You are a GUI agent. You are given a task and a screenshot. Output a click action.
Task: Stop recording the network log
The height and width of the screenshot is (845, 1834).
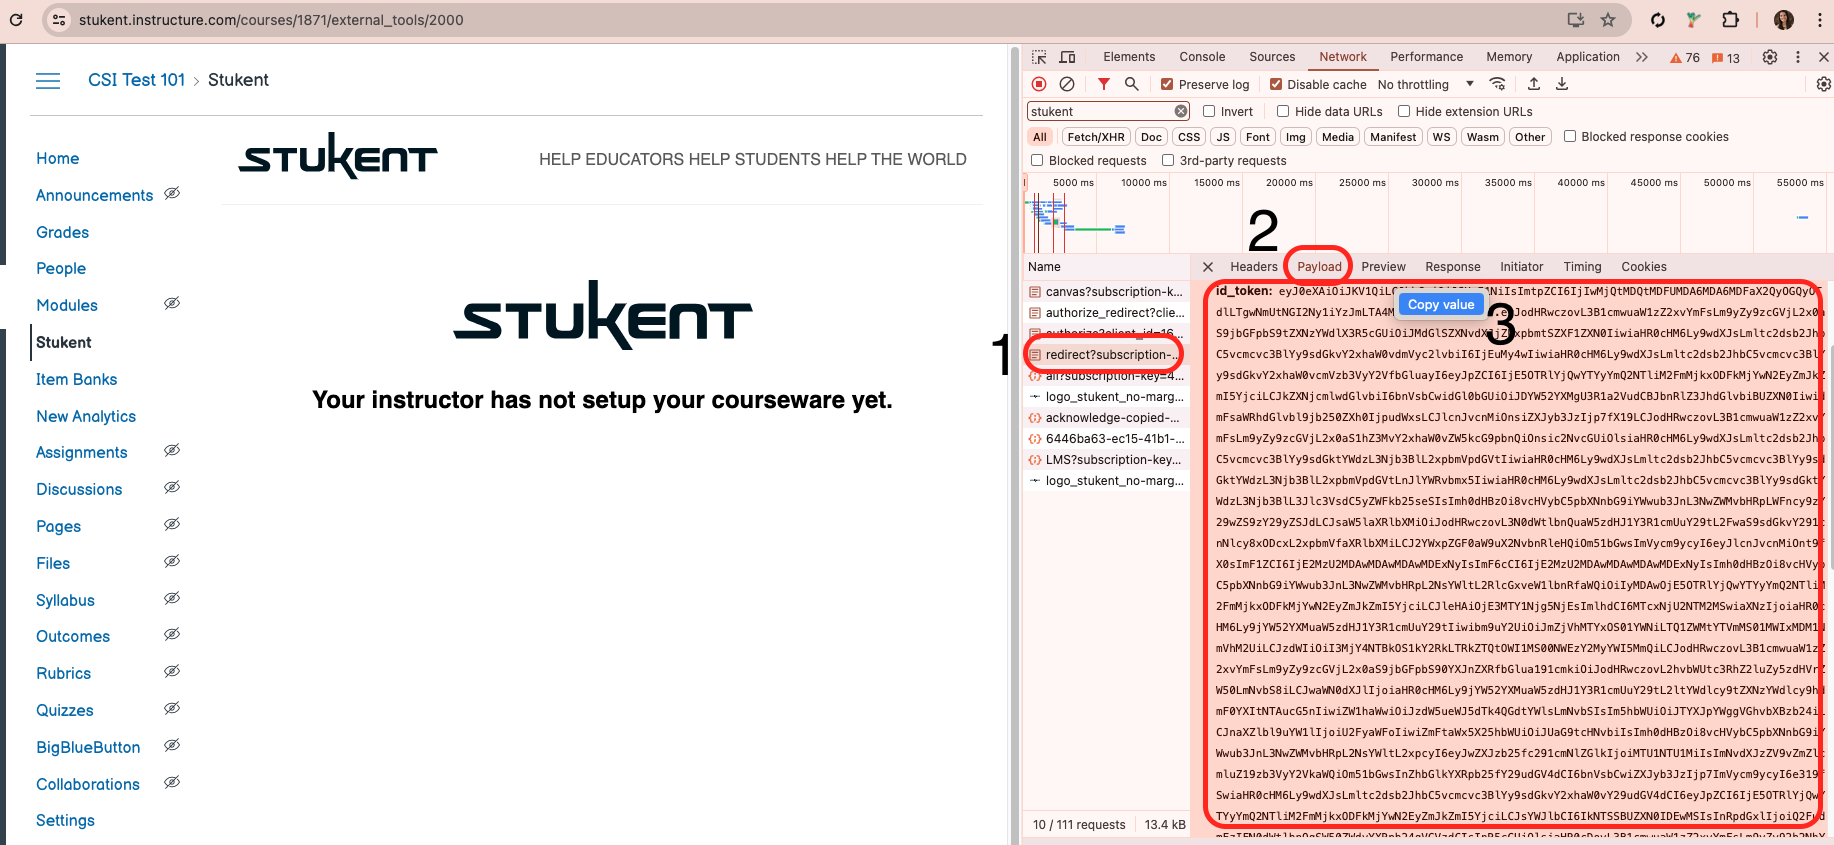pyautogui.click(x=1039, y=84)
